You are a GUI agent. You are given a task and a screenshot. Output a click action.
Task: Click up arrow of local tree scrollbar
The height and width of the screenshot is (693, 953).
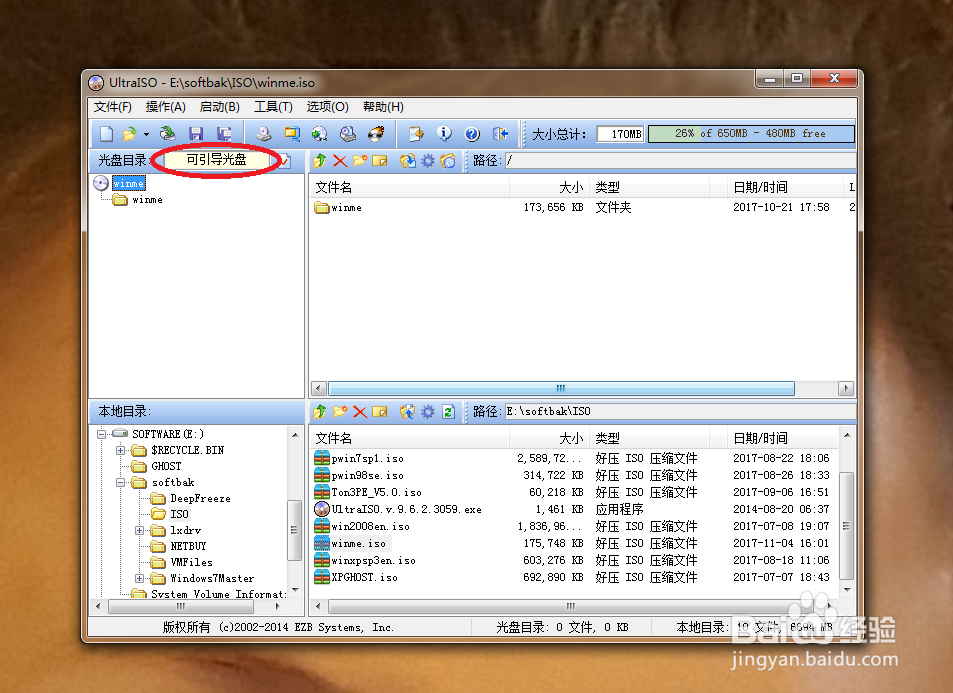295,435
